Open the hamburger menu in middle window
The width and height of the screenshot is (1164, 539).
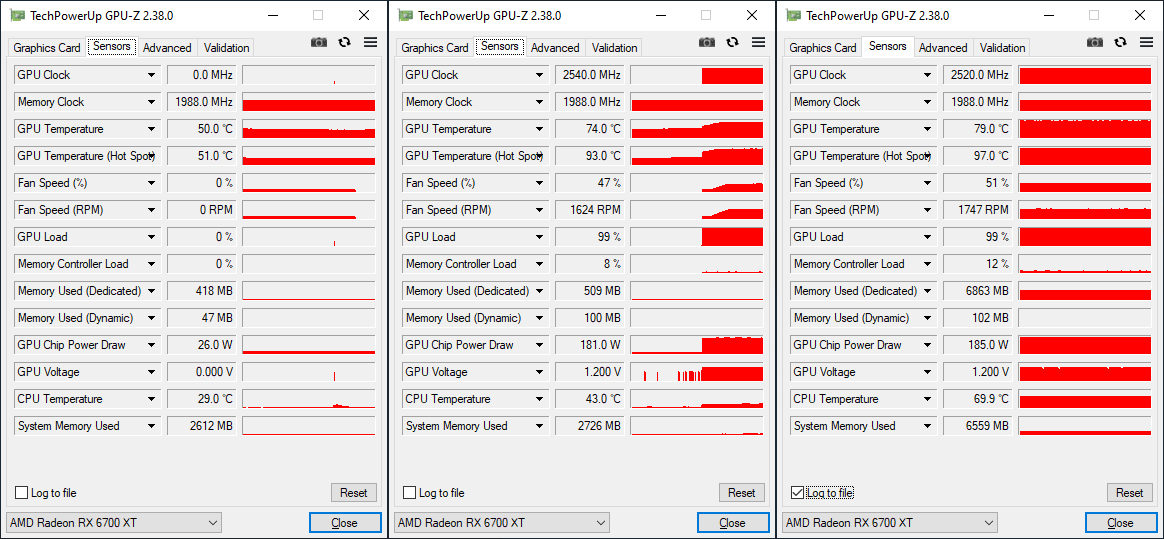point(759,42)
